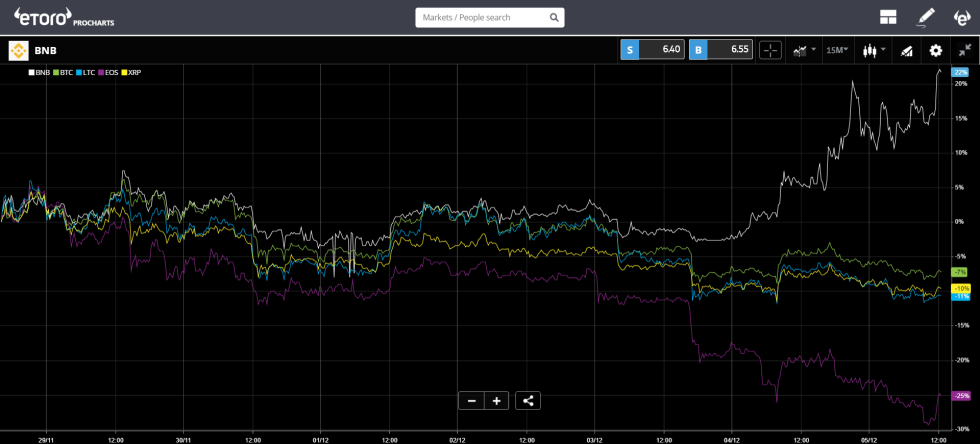Click the BNB coin logo icon
The width and height of the screenshot is (980, 444).
18,50
